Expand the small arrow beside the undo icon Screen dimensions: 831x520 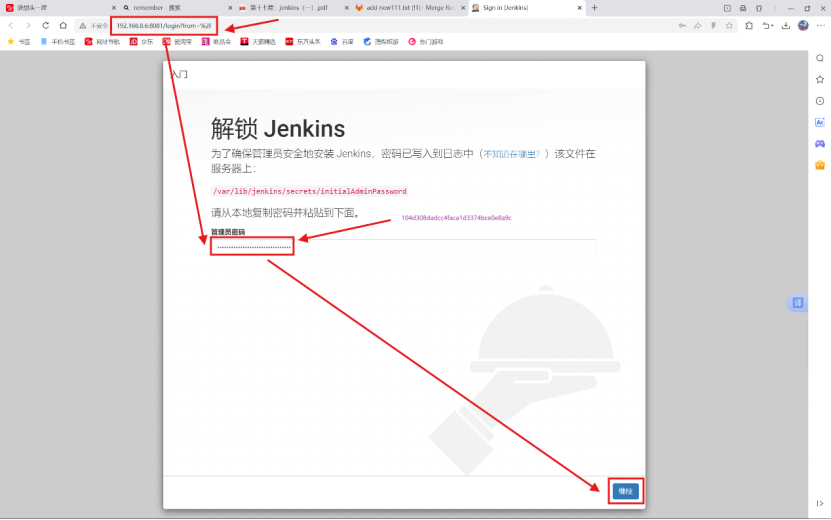[x=772, y=26]
